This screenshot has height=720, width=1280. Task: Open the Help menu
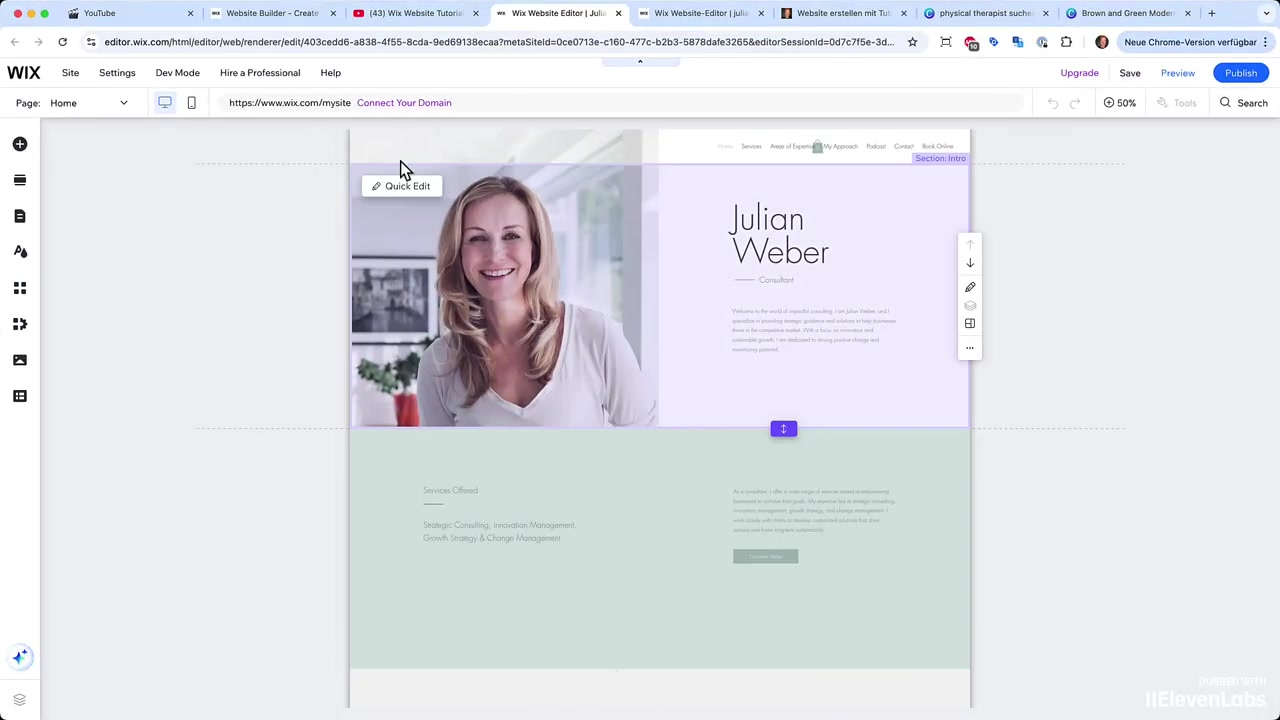coord(330,73)
